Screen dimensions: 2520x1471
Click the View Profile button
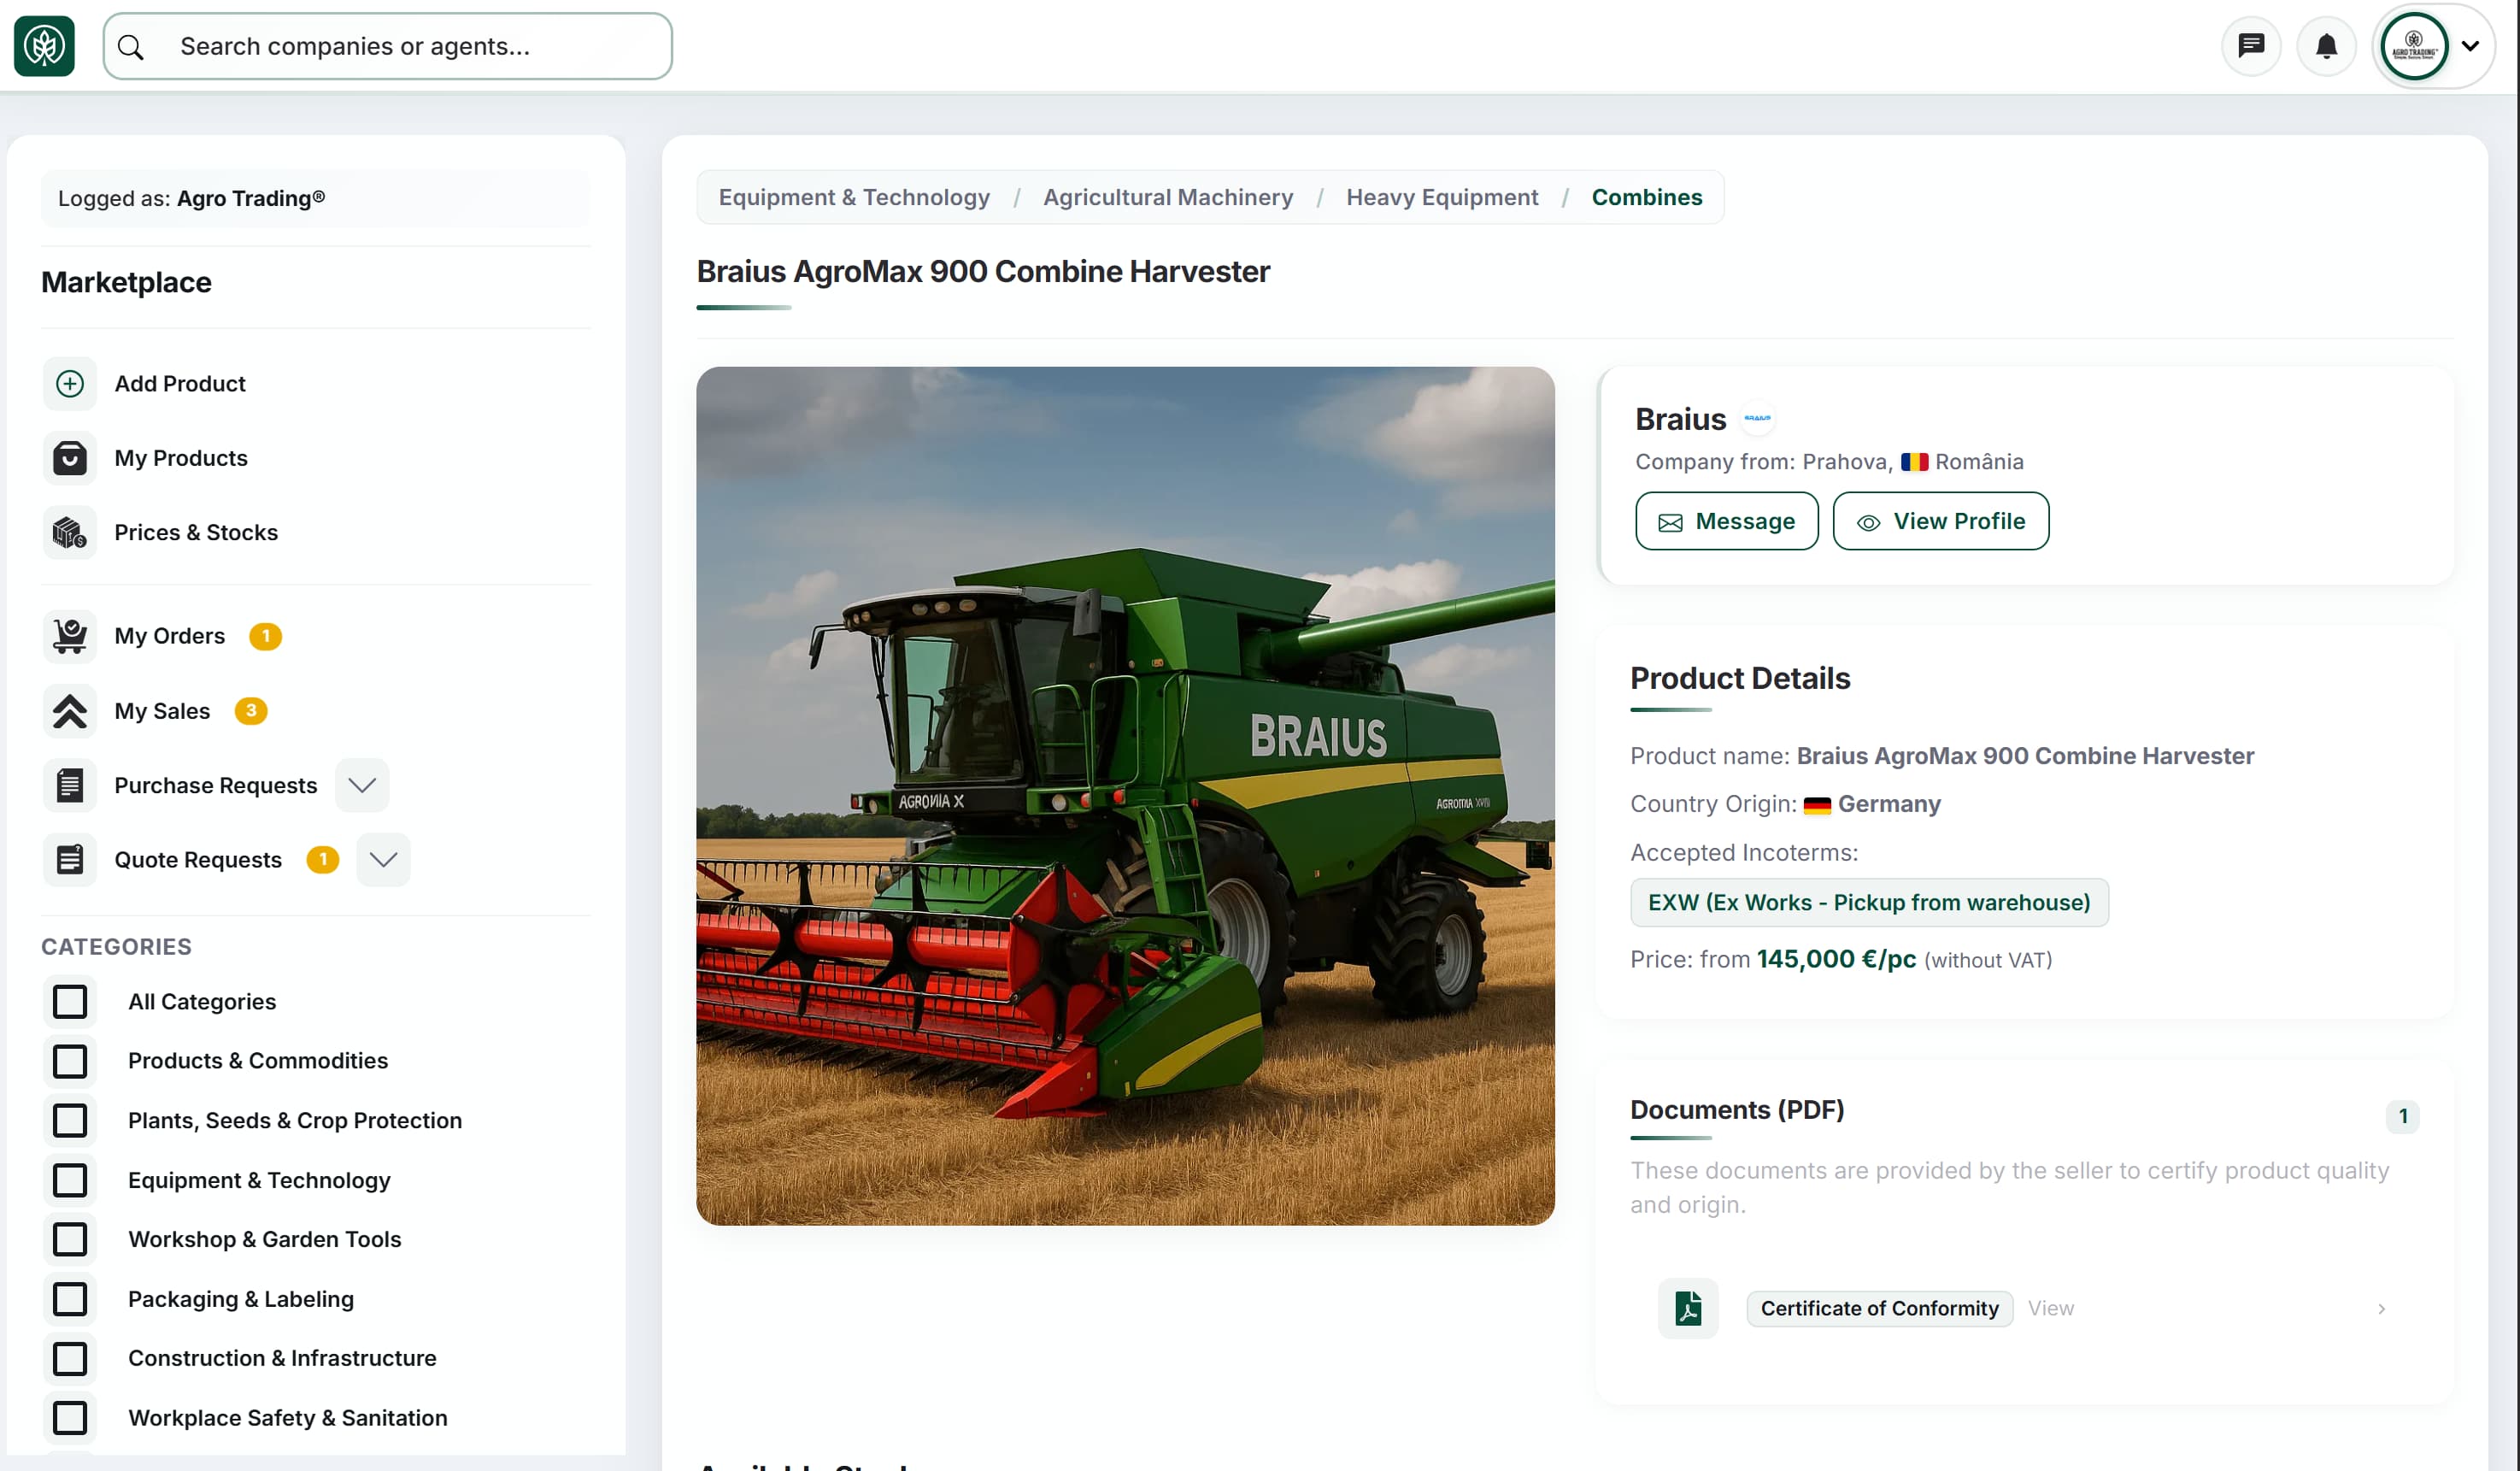tap(1941, 521)
